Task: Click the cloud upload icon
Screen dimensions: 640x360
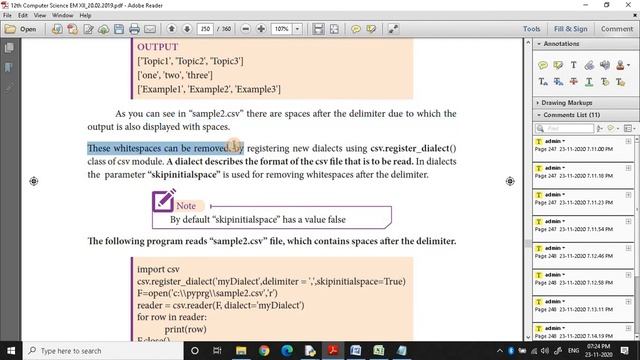Action: click(104, 29)
